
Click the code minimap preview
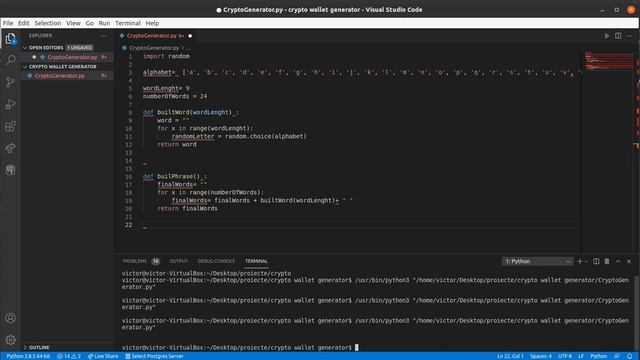tap(608, 61)
